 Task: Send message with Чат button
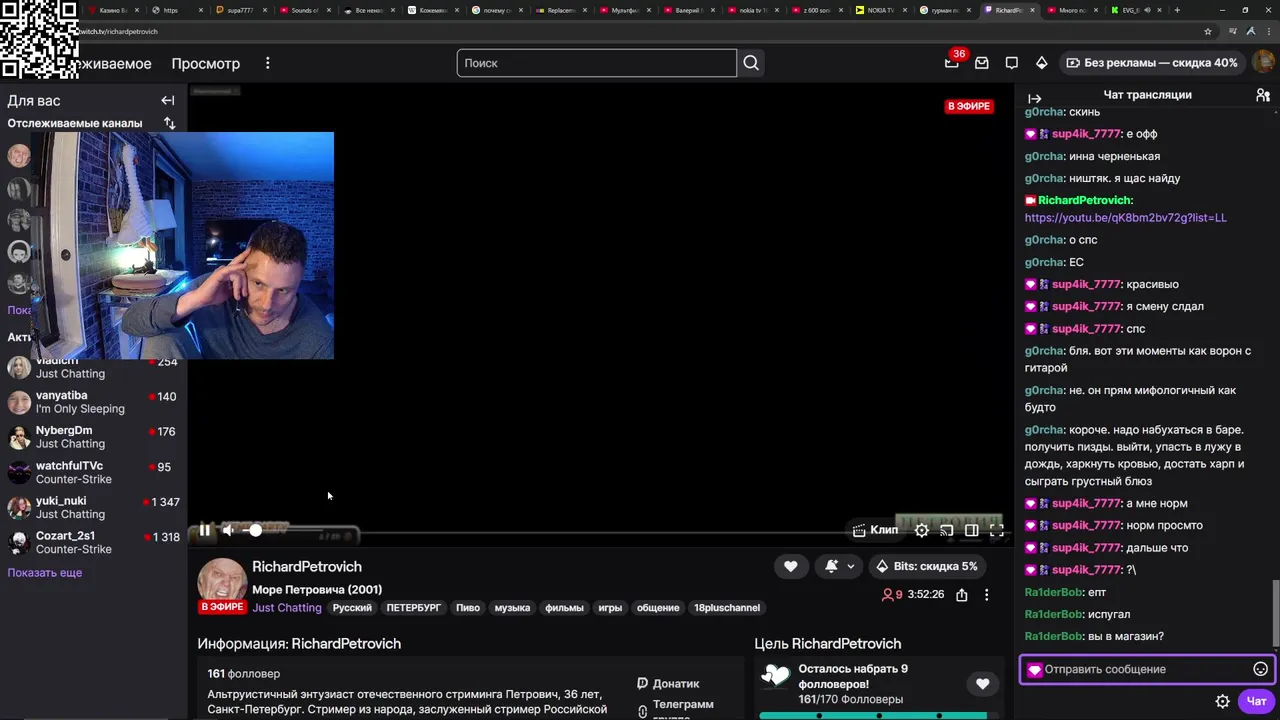1256,701
